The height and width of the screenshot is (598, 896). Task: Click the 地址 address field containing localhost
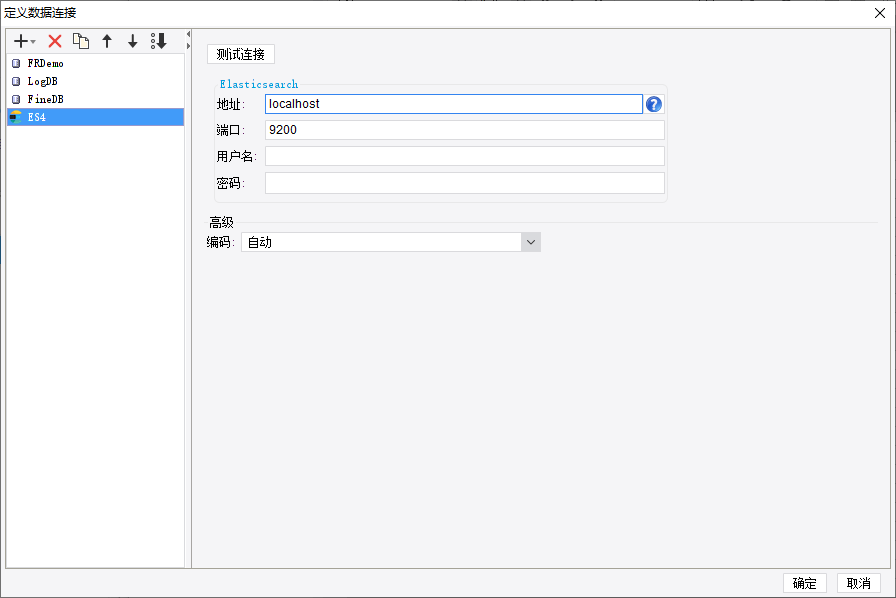point(453,104)
